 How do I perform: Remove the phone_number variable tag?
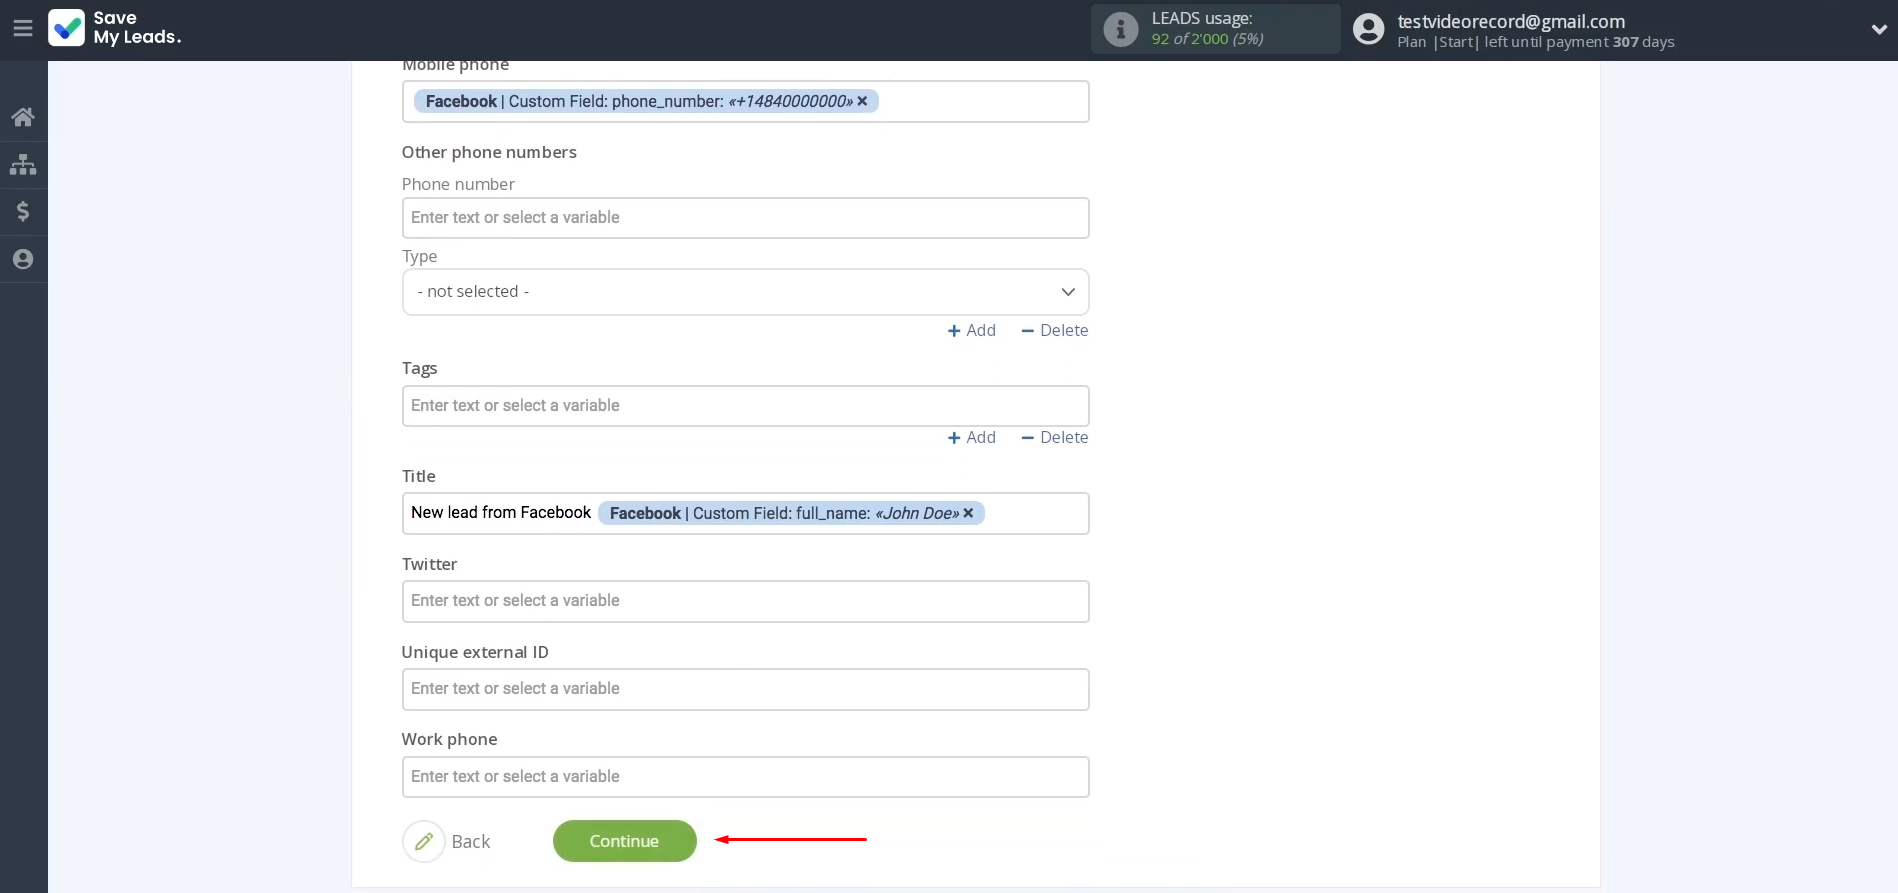click(x=862, y=101)
